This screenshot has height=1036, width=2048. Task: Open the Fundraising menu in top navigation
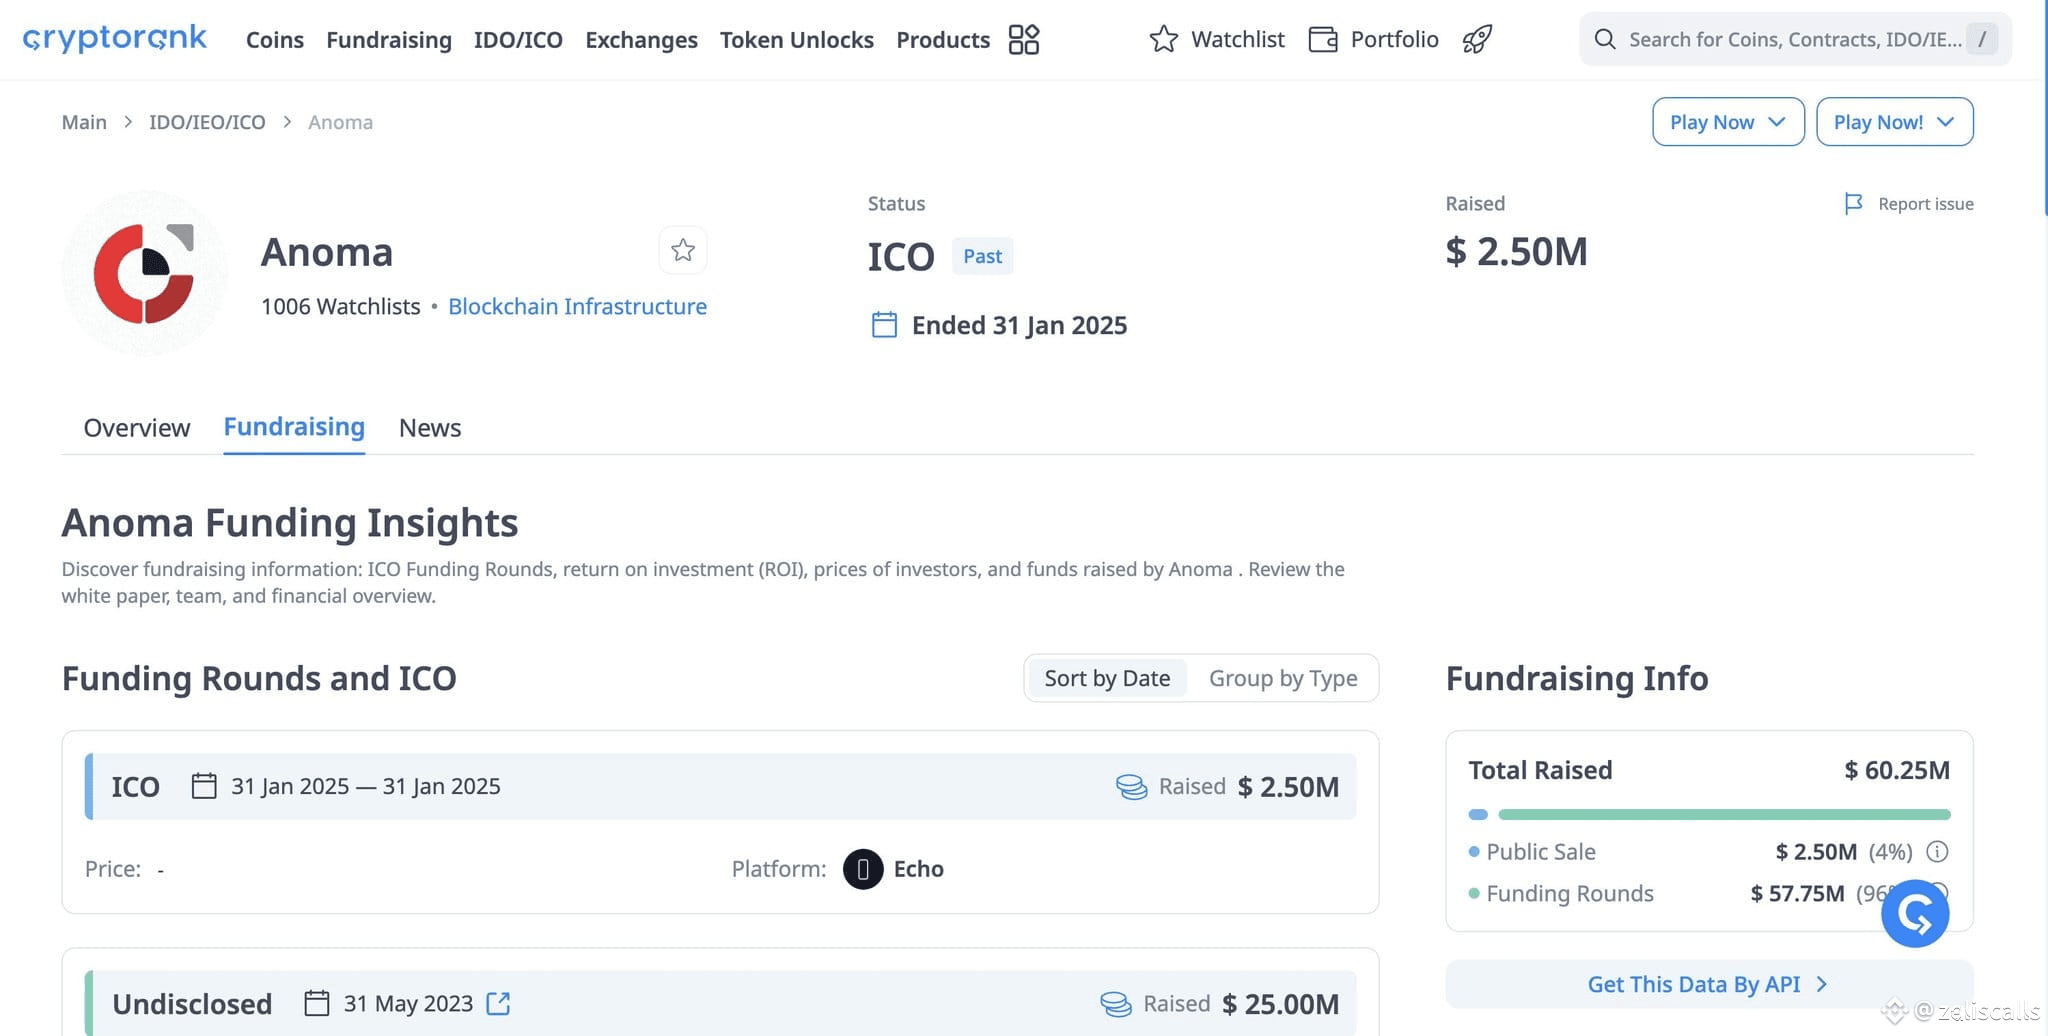(x=389, y=40)
